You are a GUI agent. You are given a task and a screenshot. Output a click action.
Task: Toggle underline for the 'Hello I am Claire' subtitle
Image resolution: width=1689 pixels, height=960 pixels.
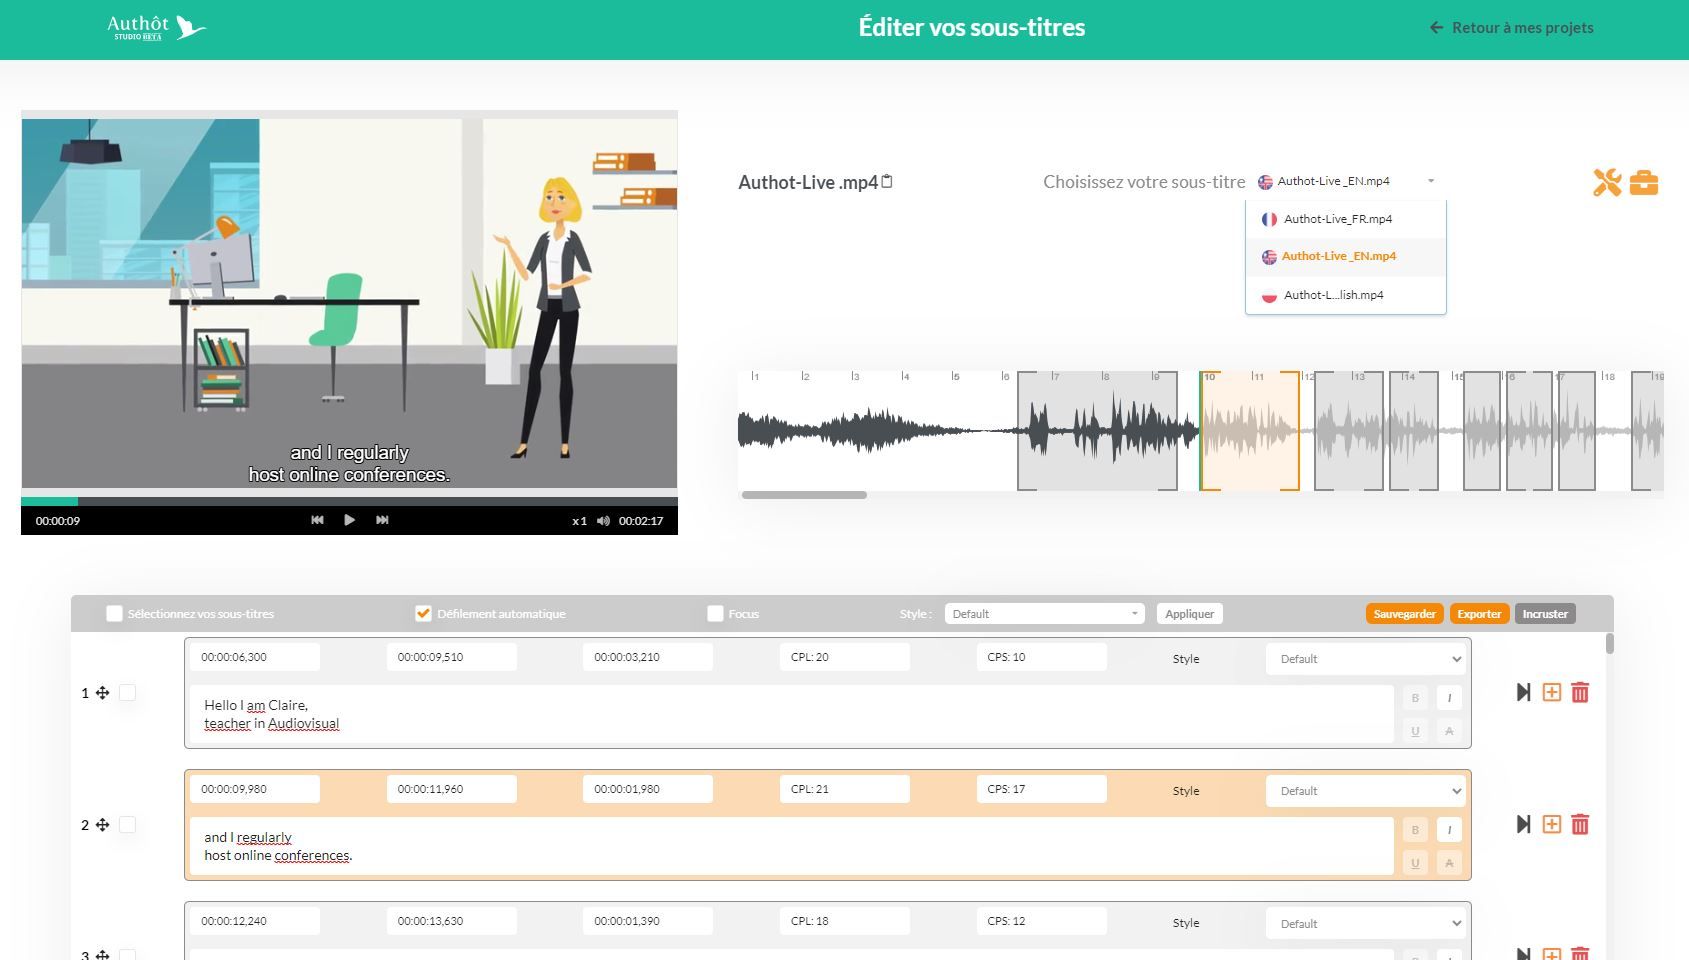point(1415,731)
